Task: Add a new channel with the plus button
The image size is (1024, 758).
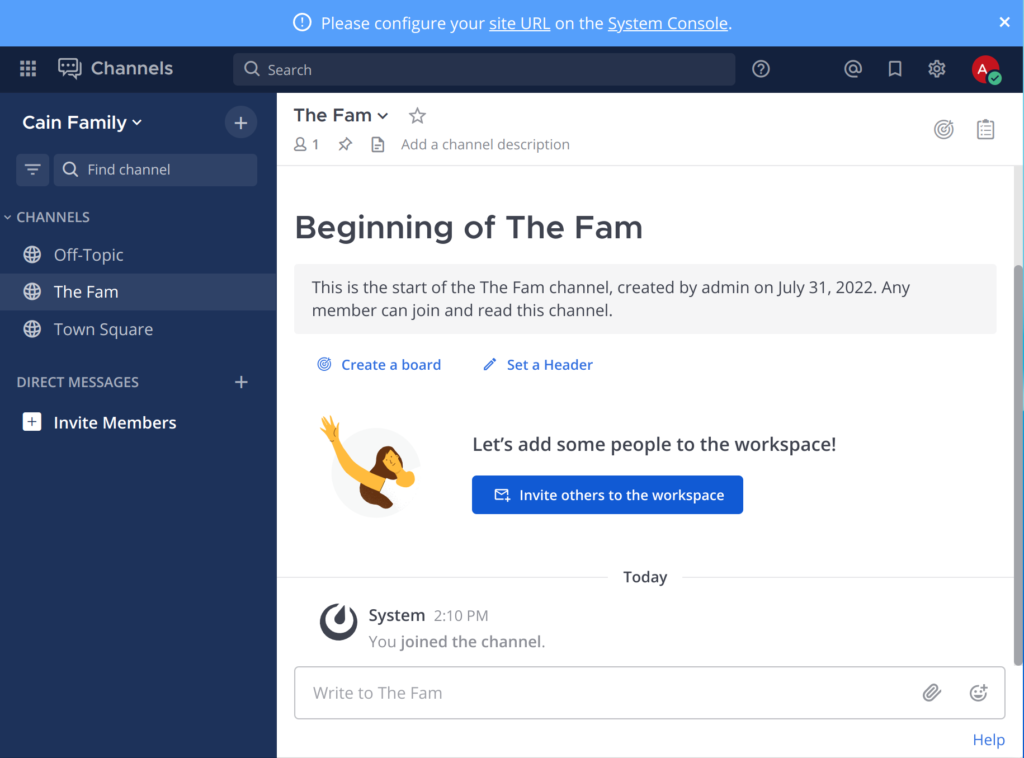Action: pyautogui.click(x=241, y=123)
